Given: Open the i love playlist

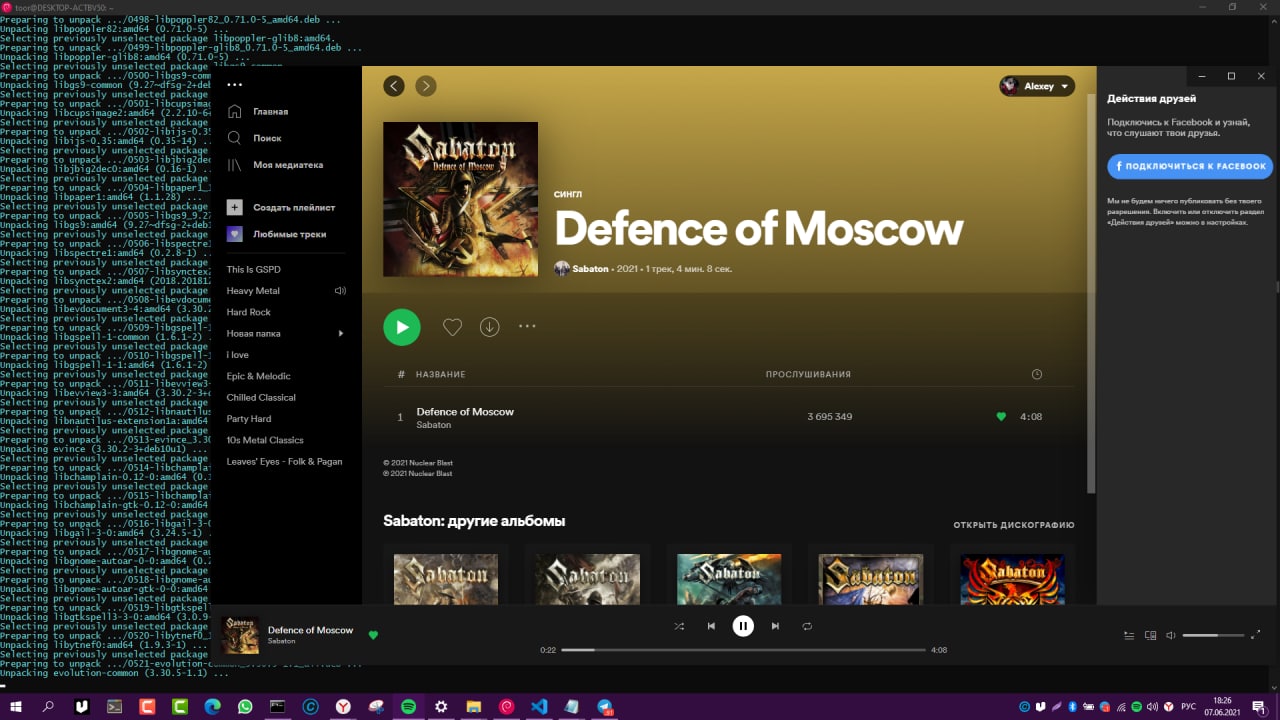Looking at the screenshot, I should click(x=238, y=355).
